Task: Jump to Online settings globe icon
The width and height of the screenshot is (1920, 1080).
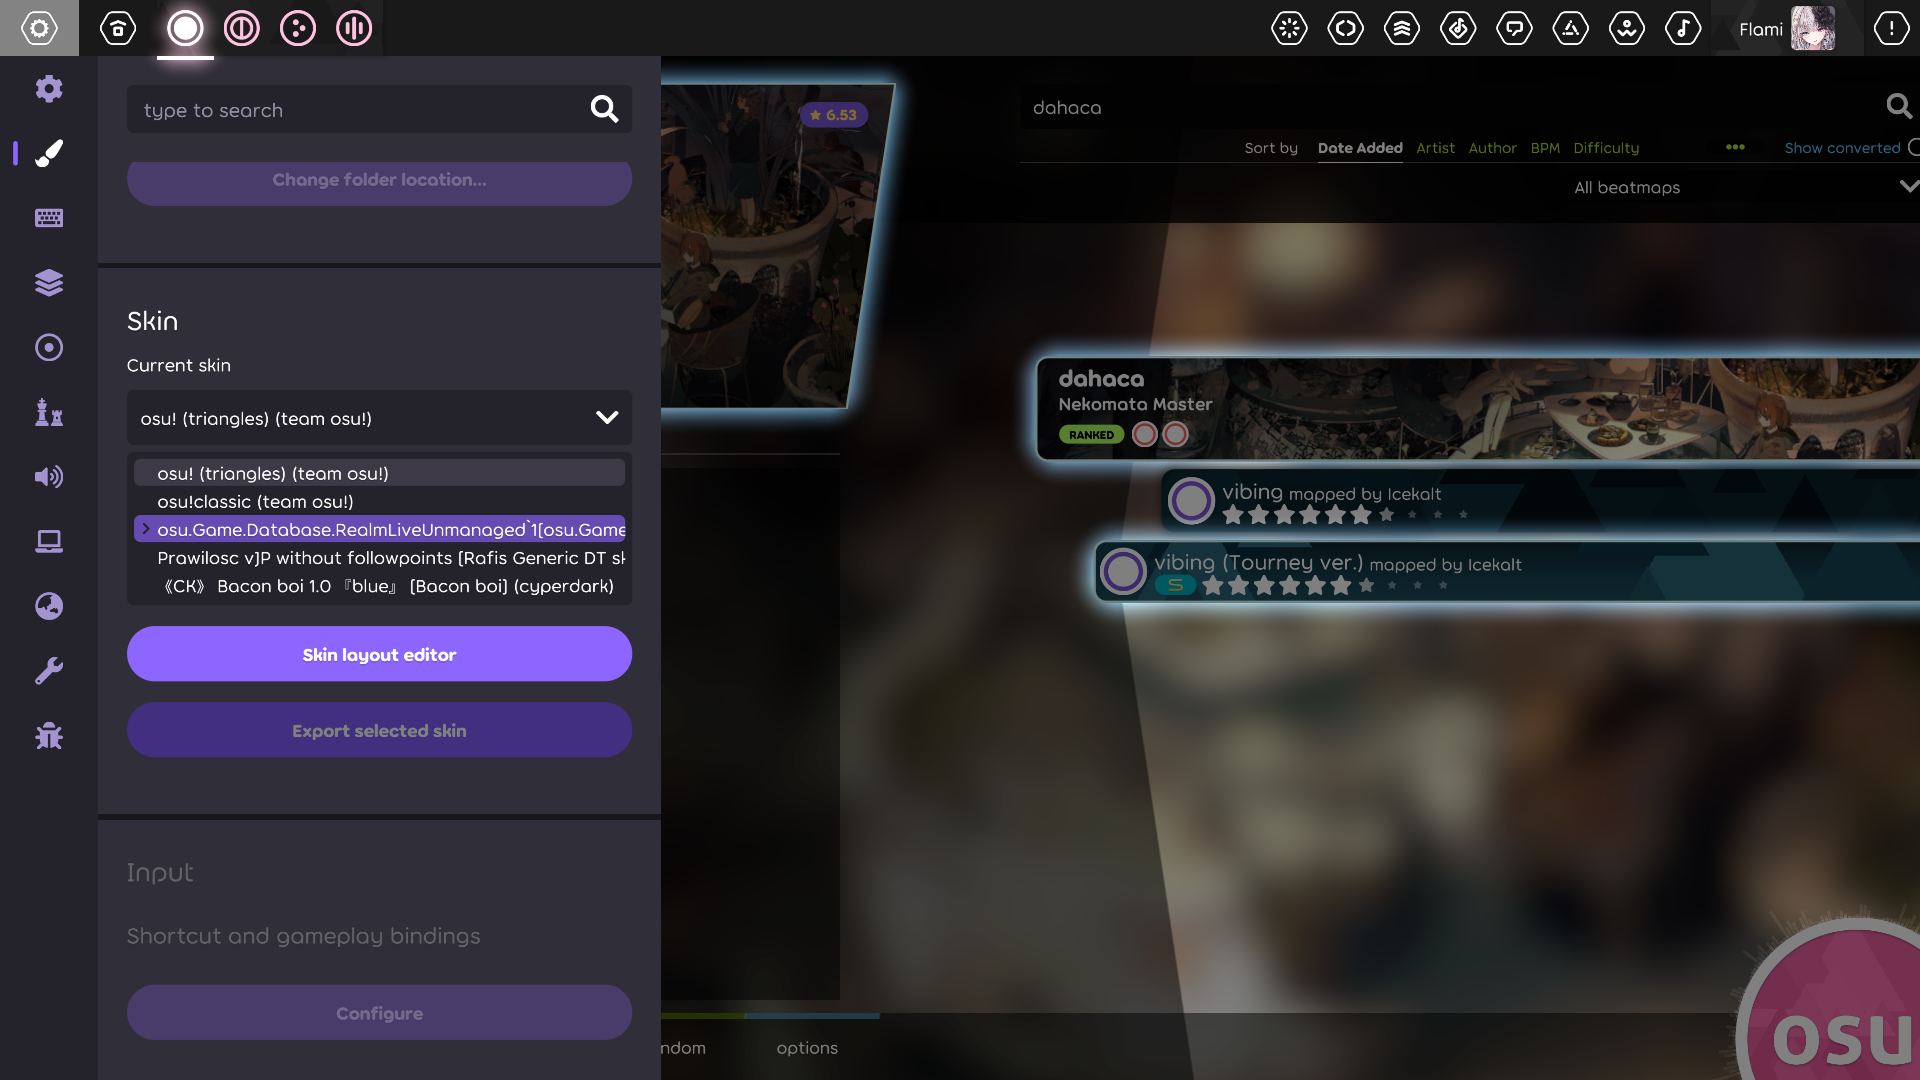Action: click(x=49, y=606)
